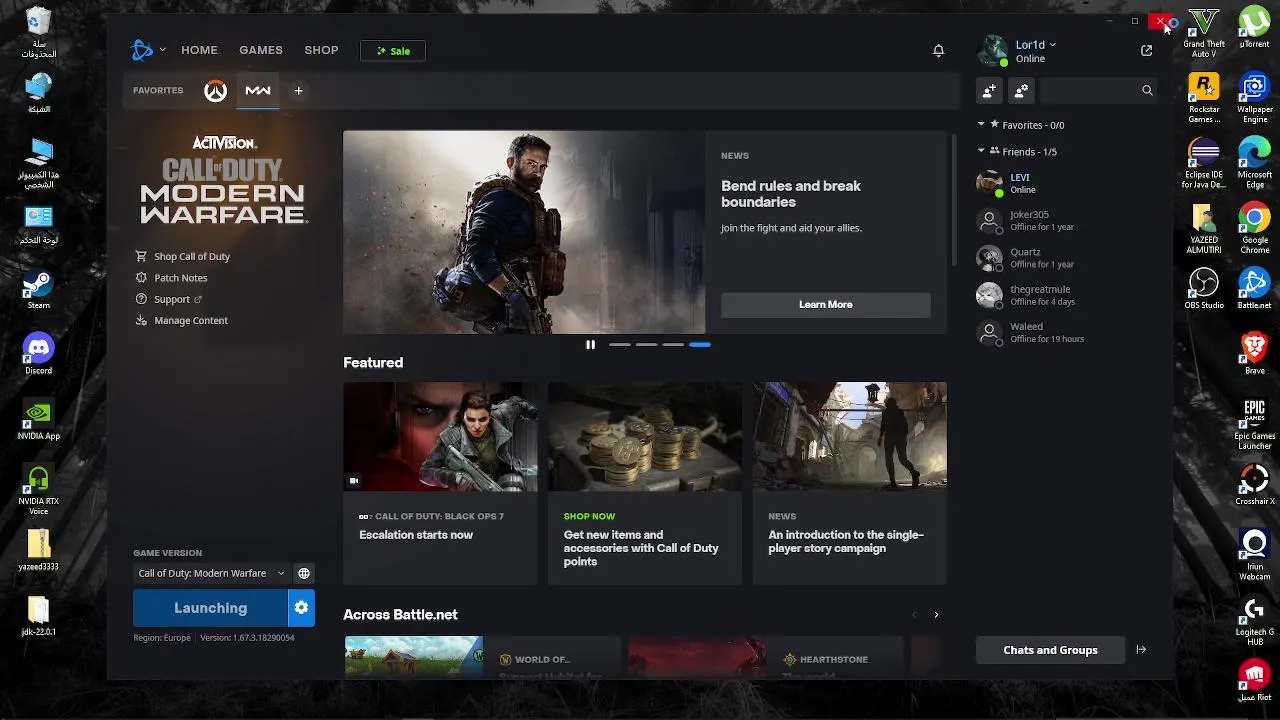Select the first carousel slide indicator
Screen dimensions: 1280x720
tap(620, 344)
